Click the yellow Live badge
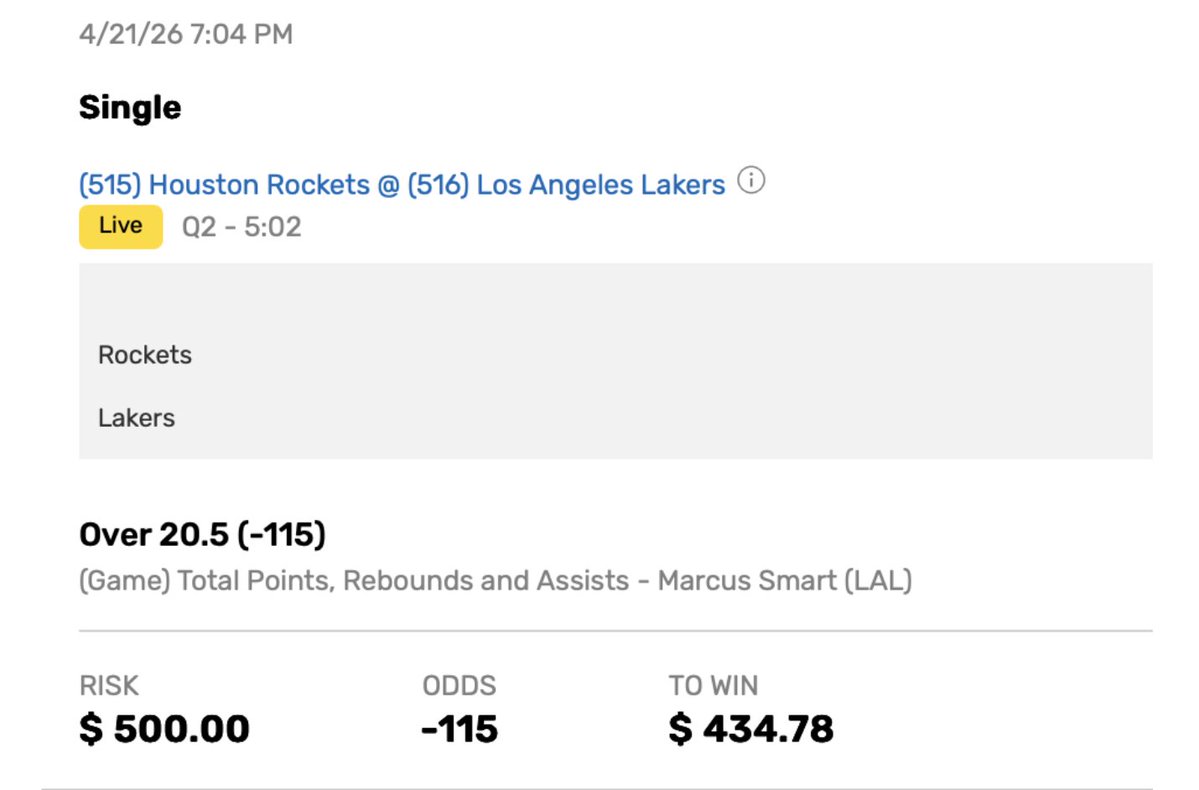 (x=121, y=226)
